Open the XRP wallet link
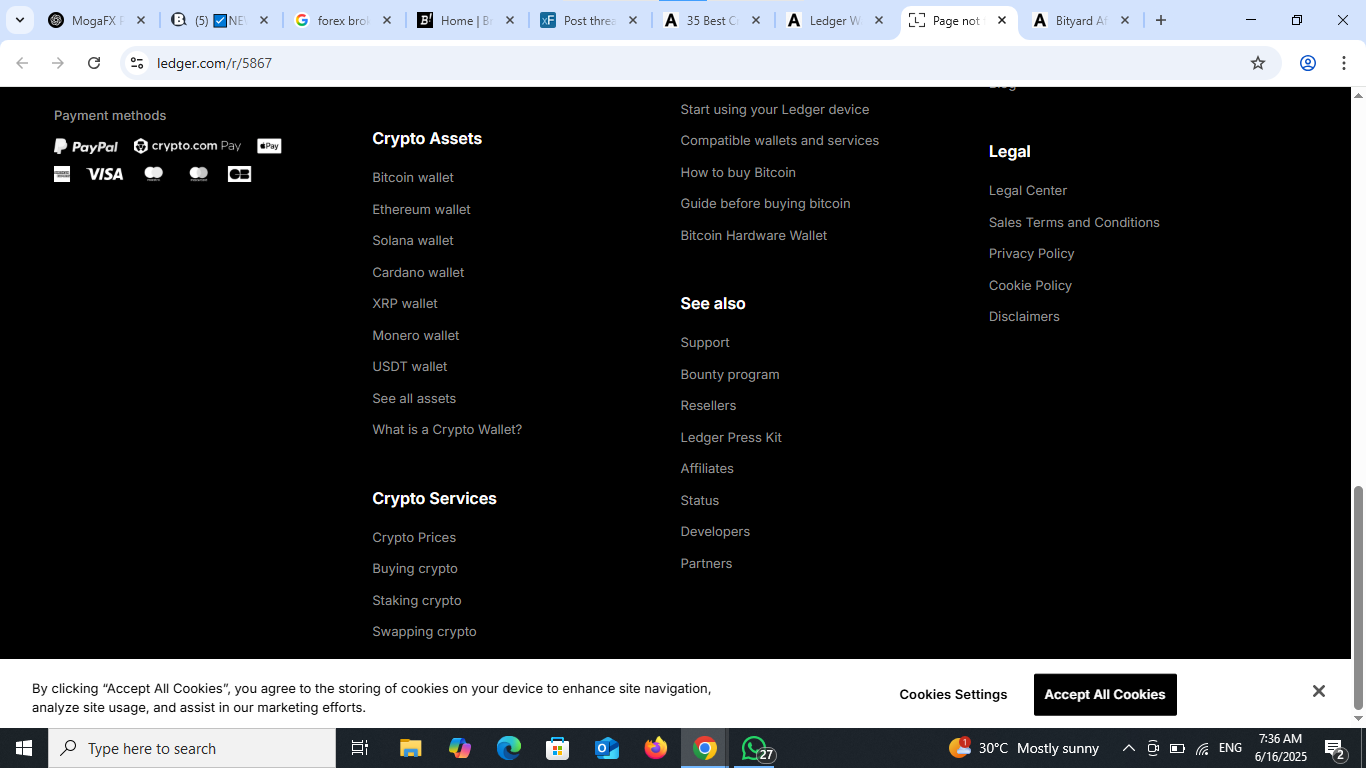The width and height of the screenshot is (1366, 768). coord(405,304)
